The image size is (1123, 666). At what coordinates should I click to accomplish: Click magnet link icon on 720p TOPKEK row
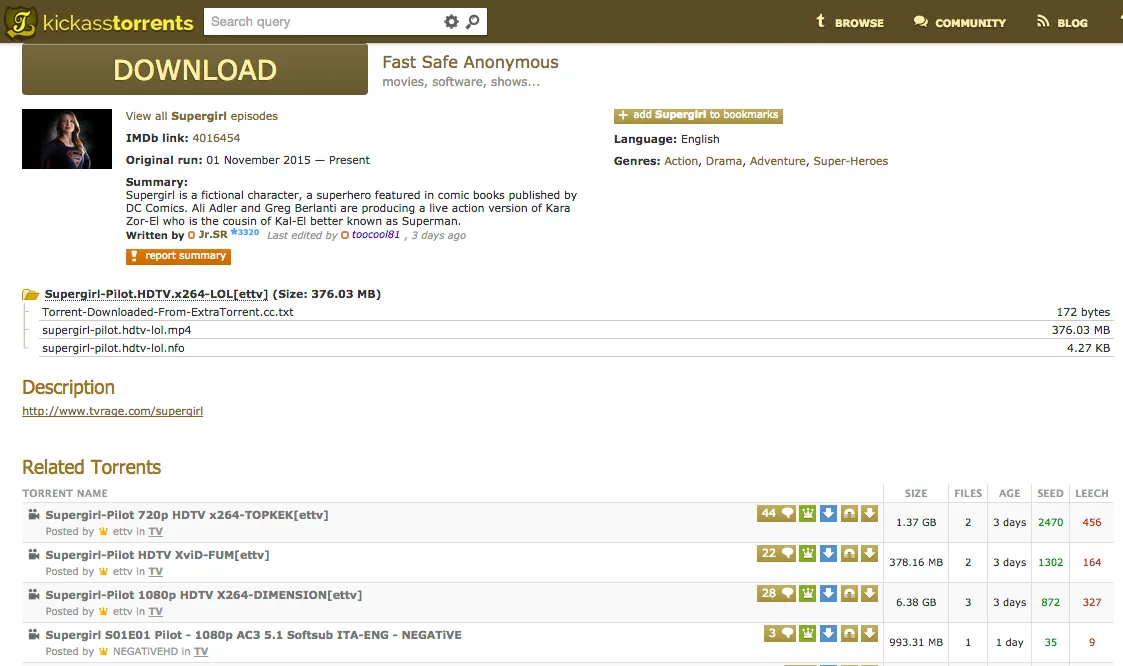pyautogui.click(x=849, y=514)
